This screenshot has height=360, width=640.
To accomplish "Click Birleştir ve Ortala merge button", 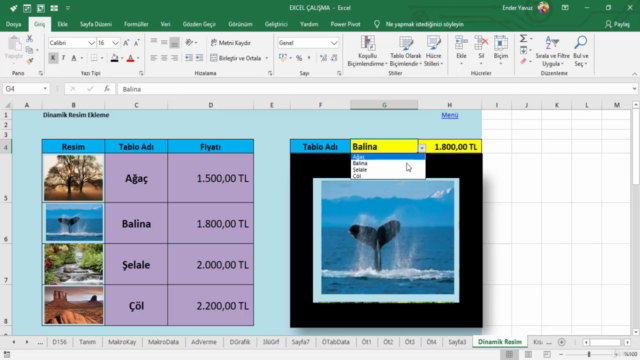I will 236,58.
